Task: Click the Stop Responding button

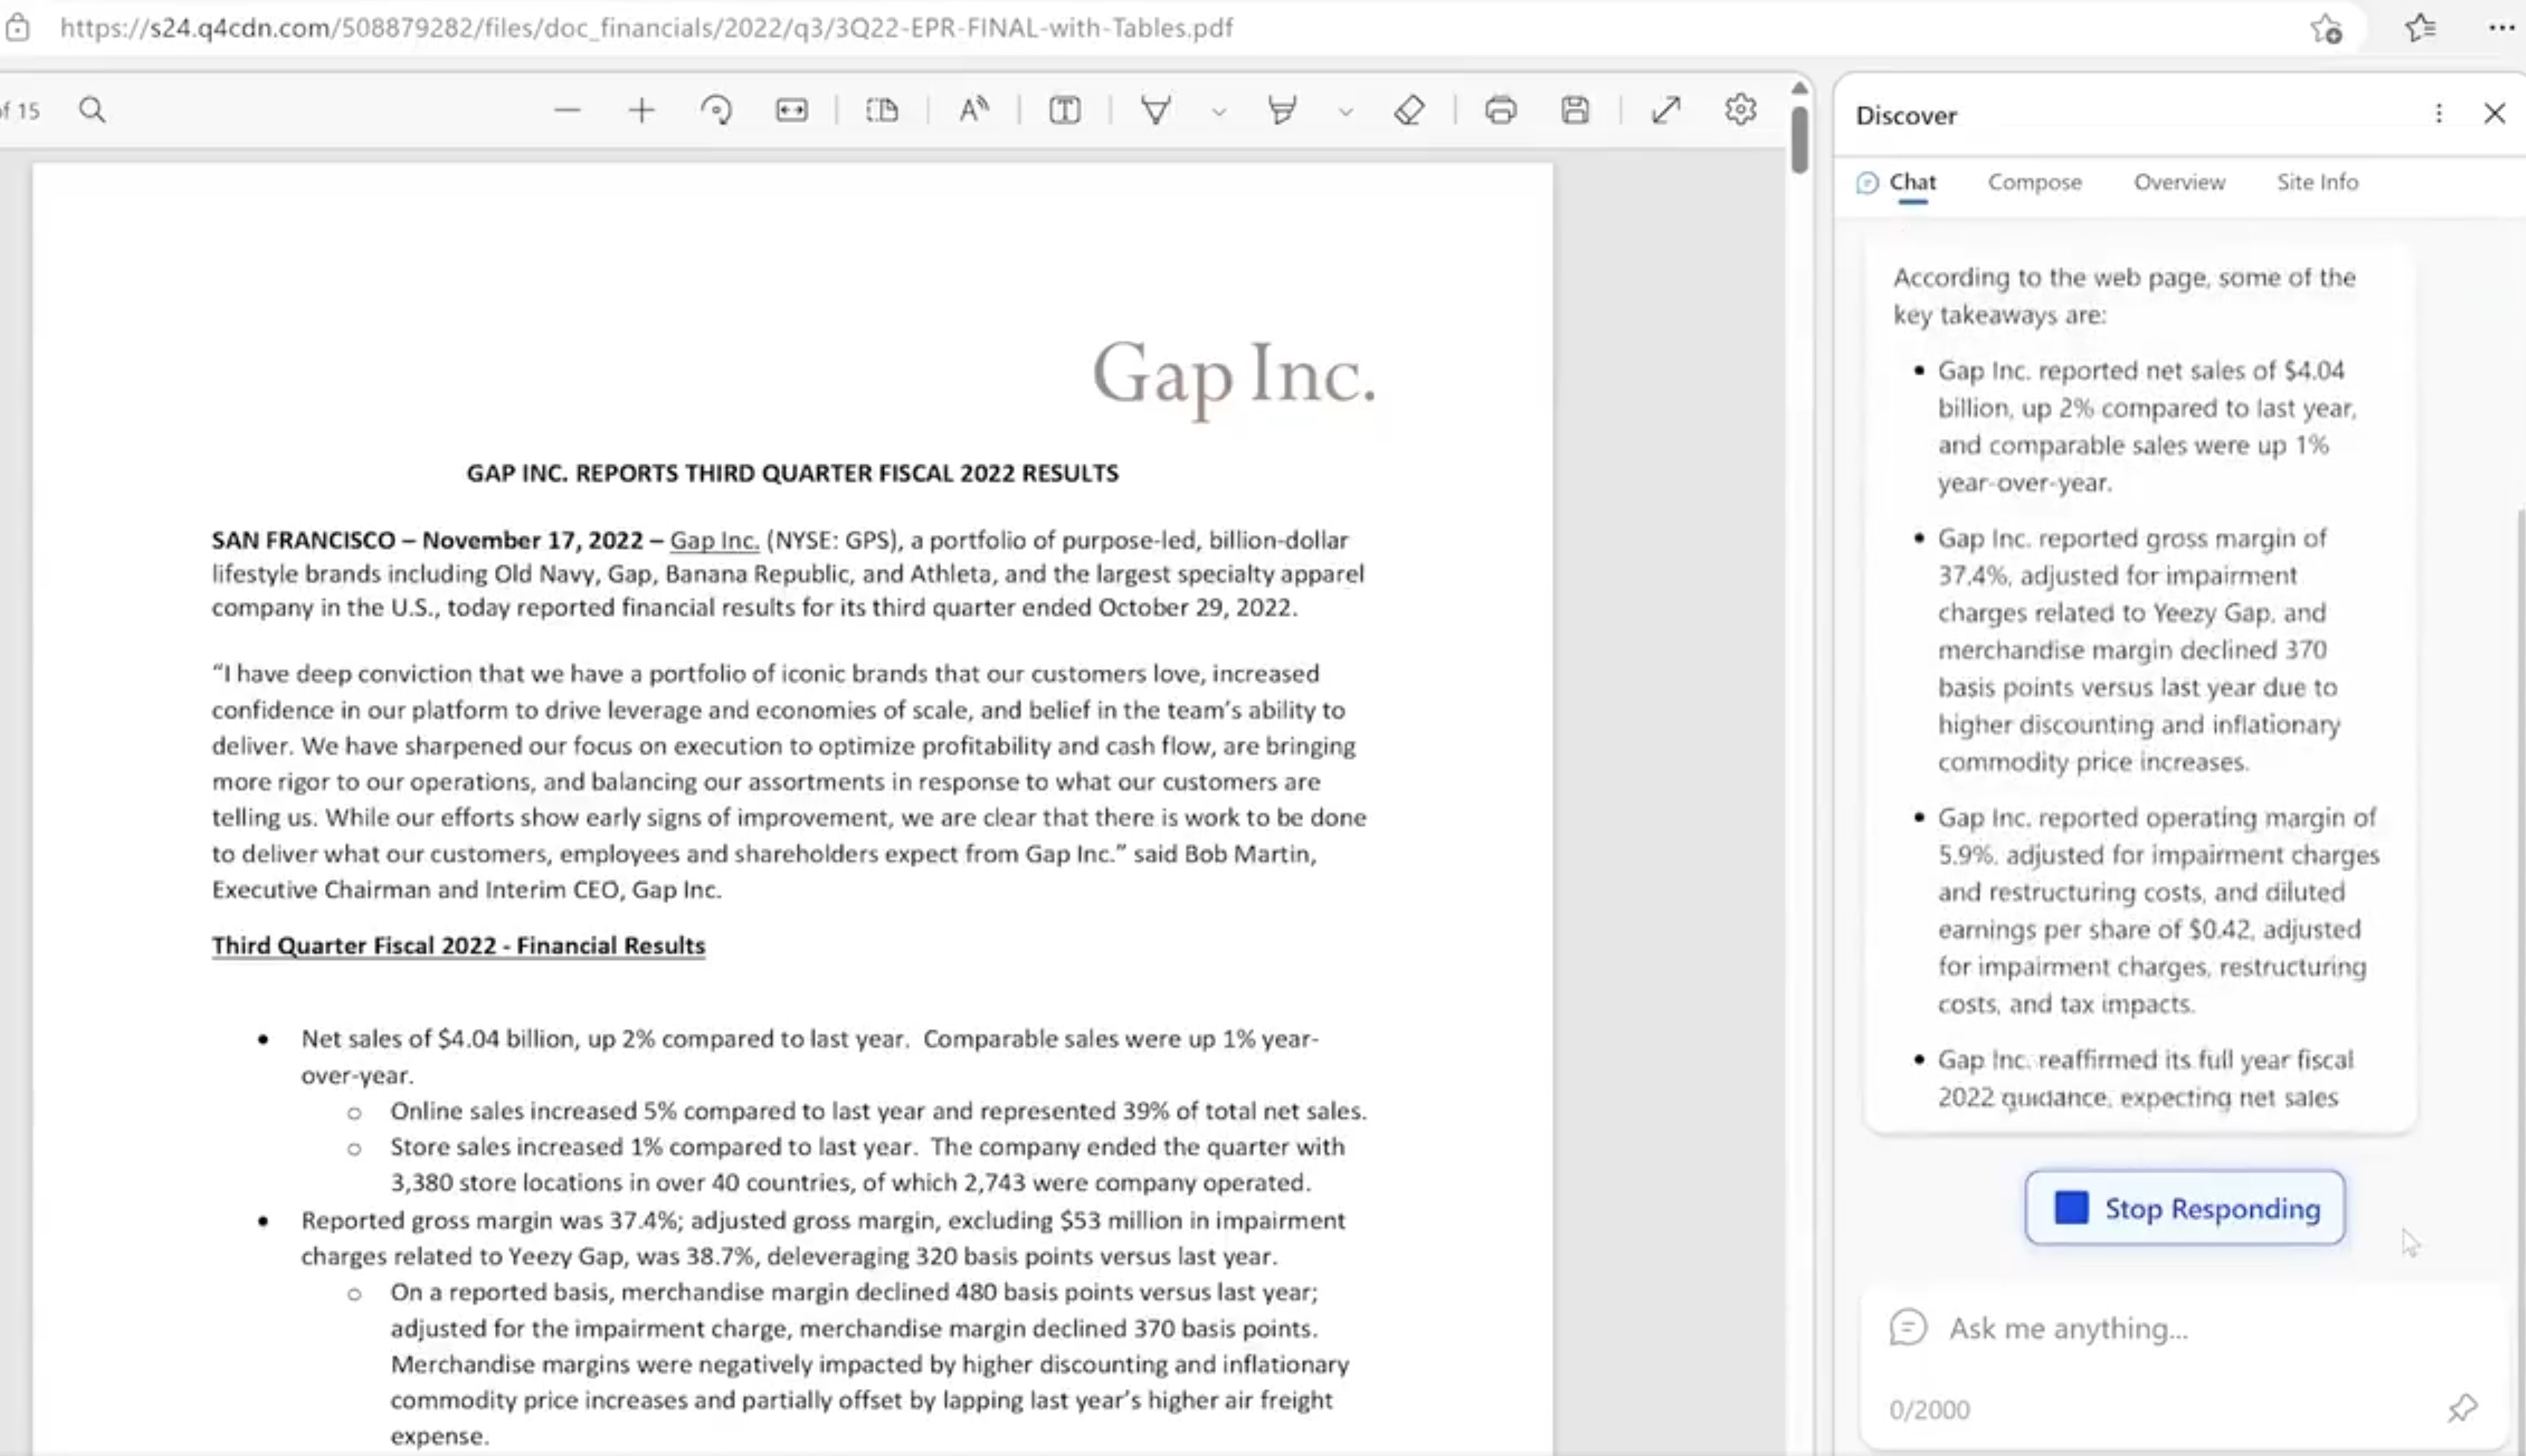Action: click(2185, 1208)
